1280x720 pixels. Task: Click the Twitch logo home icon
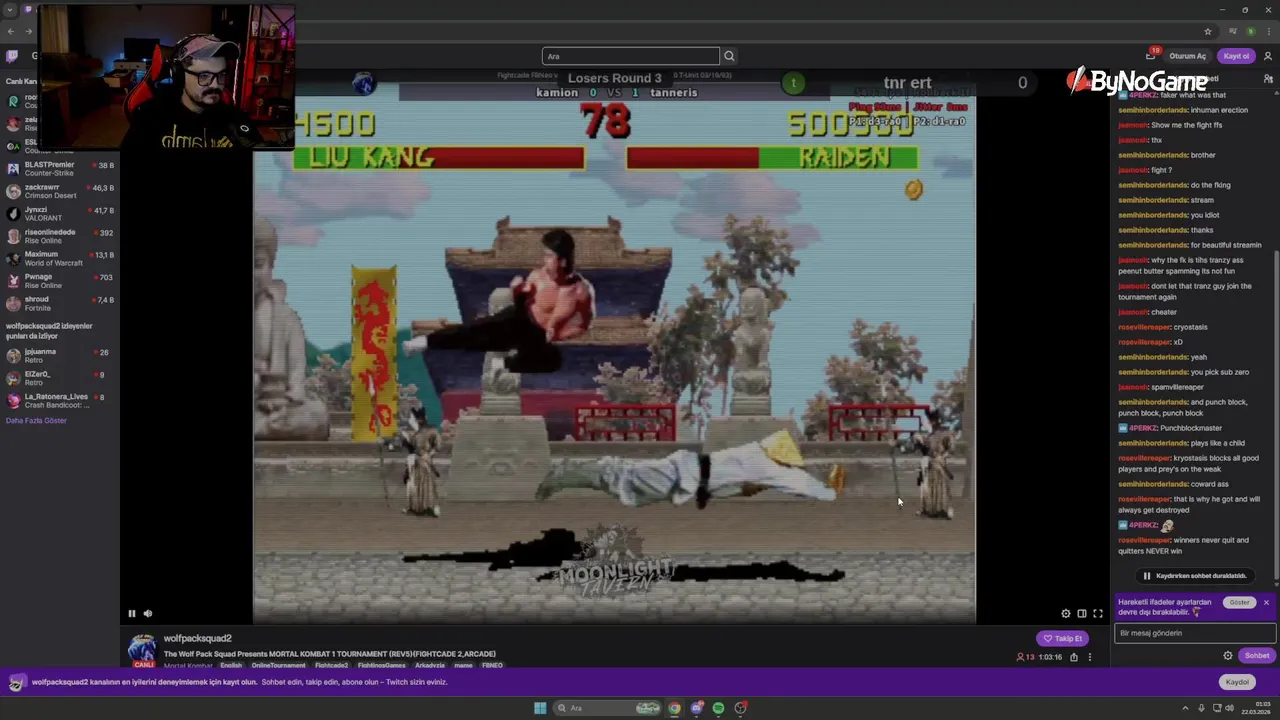12,56
